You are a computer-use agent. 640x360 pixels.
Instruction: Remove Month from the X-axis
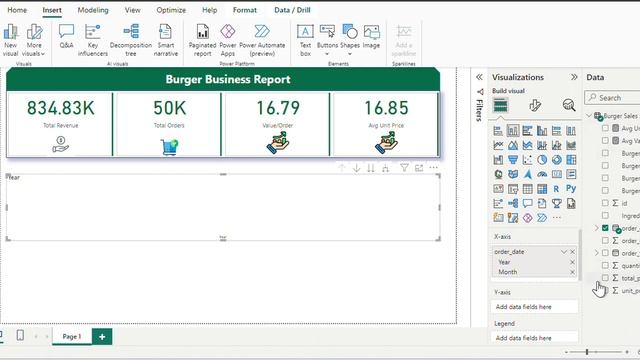pos(572,272)
